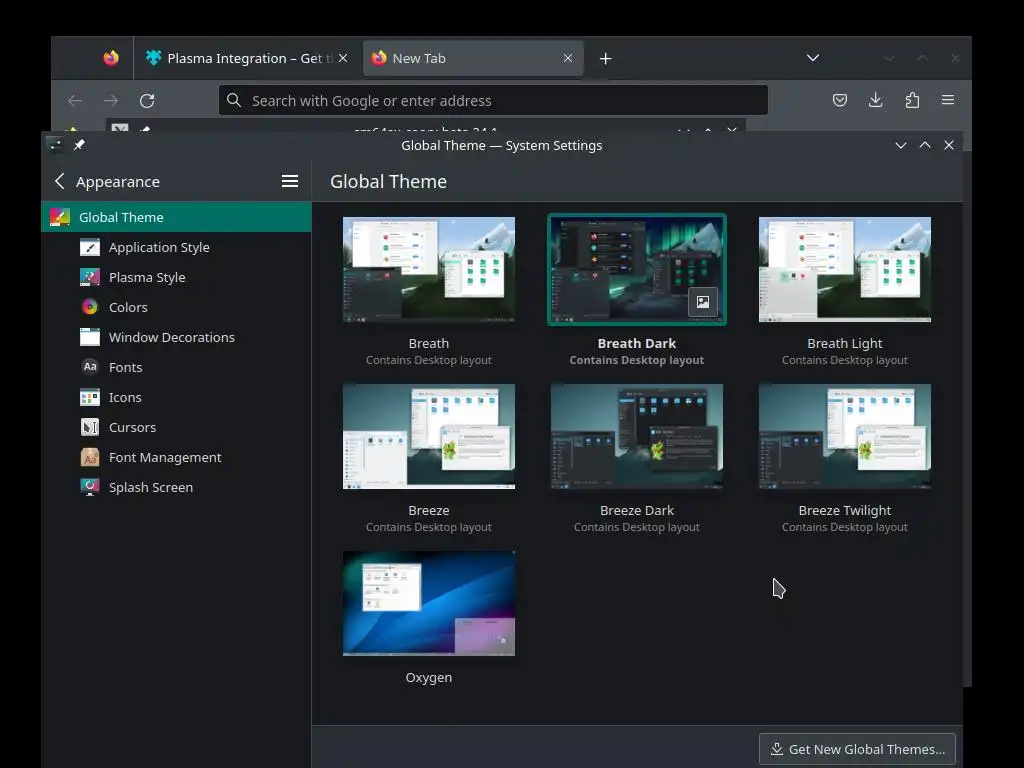Click the Plasma Style sidebar icon
The height and width of the screenshot is (768, 1024).
coord(89,278)
